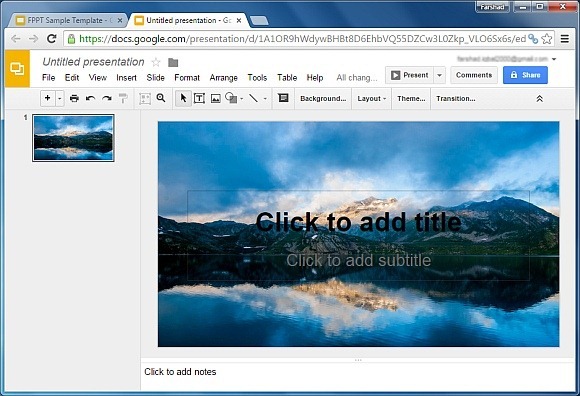
Task: Click the Redo arrow
Action: click(107, 98)
